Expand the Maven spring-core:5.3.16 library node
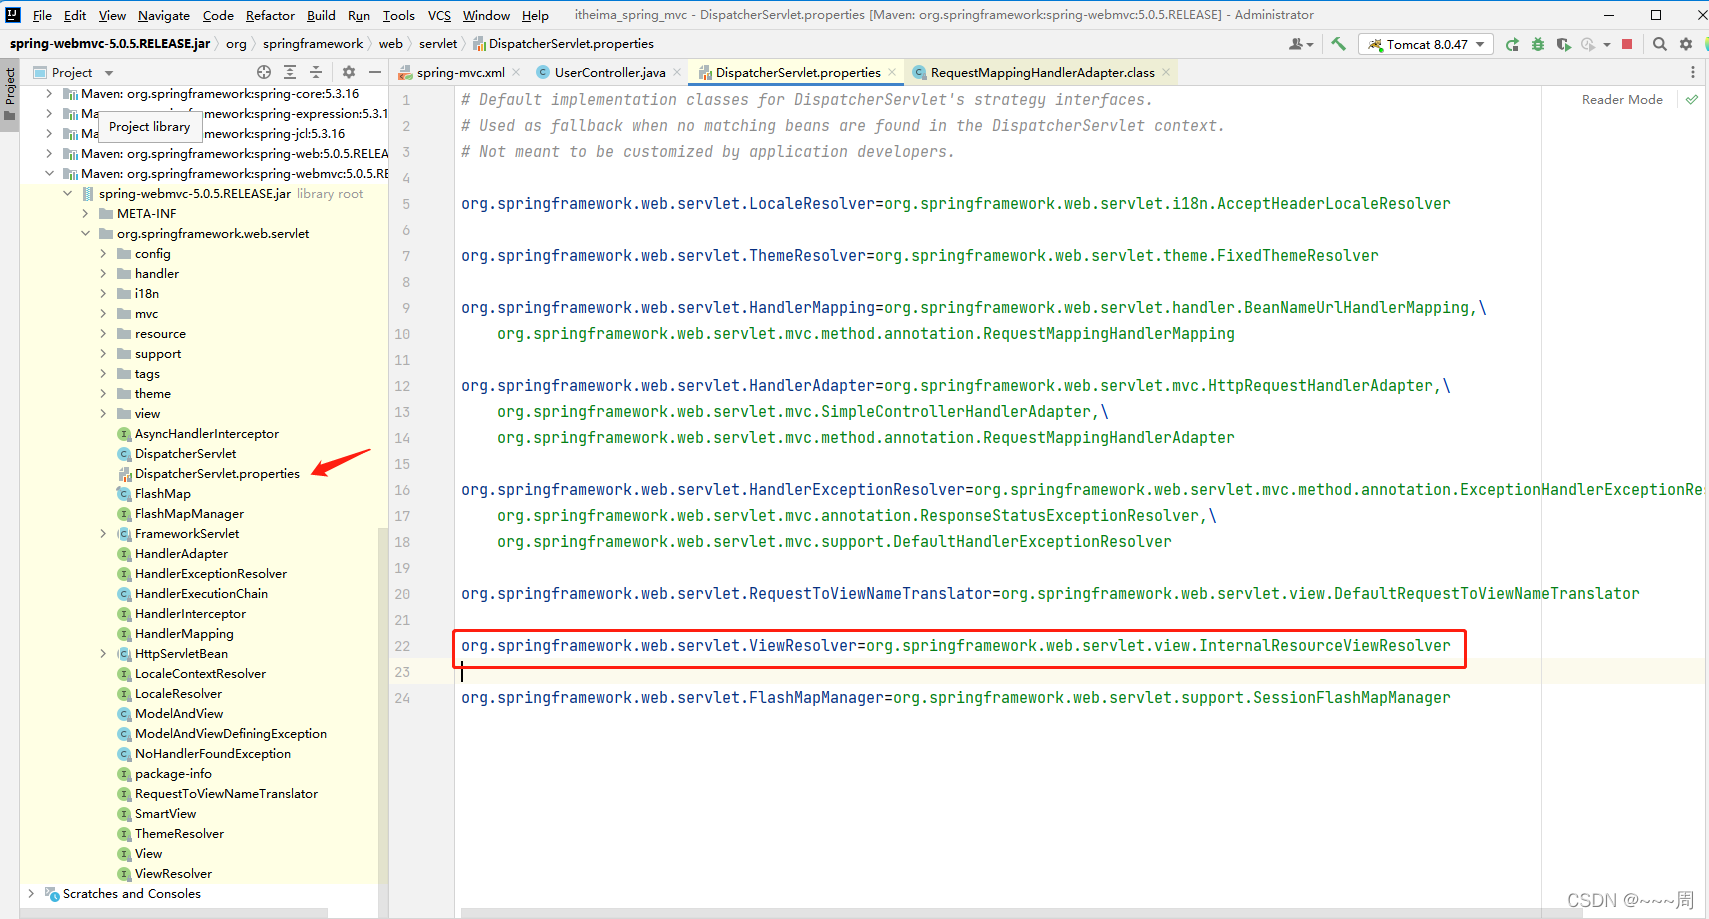1709x919 pixels. [49, 94]
